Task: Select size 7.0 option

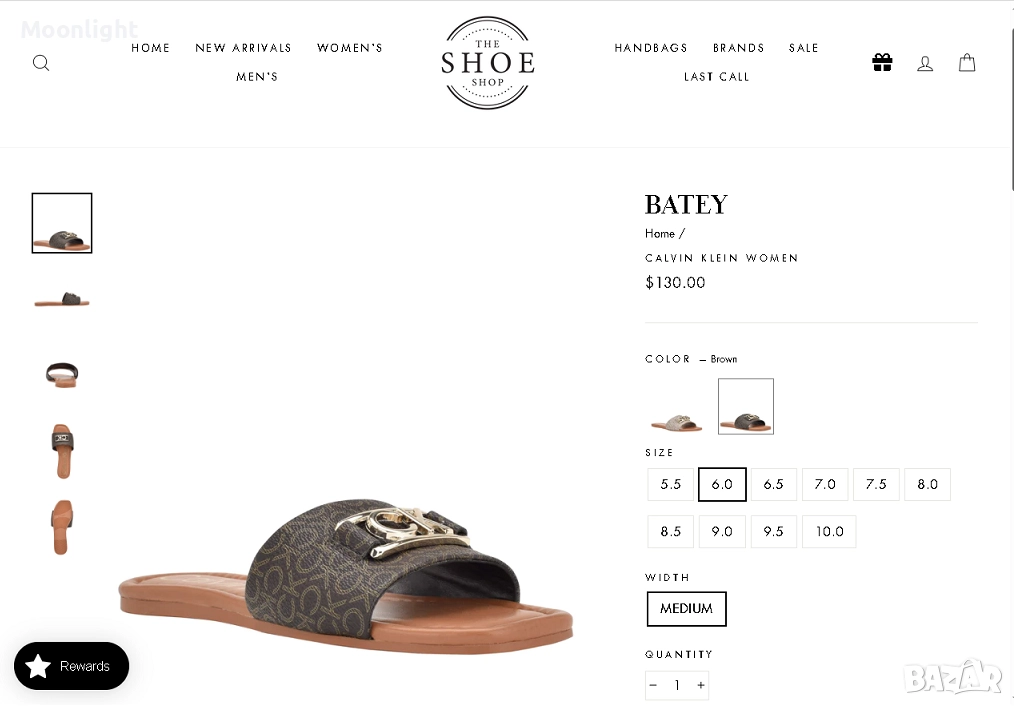Action: click(x=825, y=484)
